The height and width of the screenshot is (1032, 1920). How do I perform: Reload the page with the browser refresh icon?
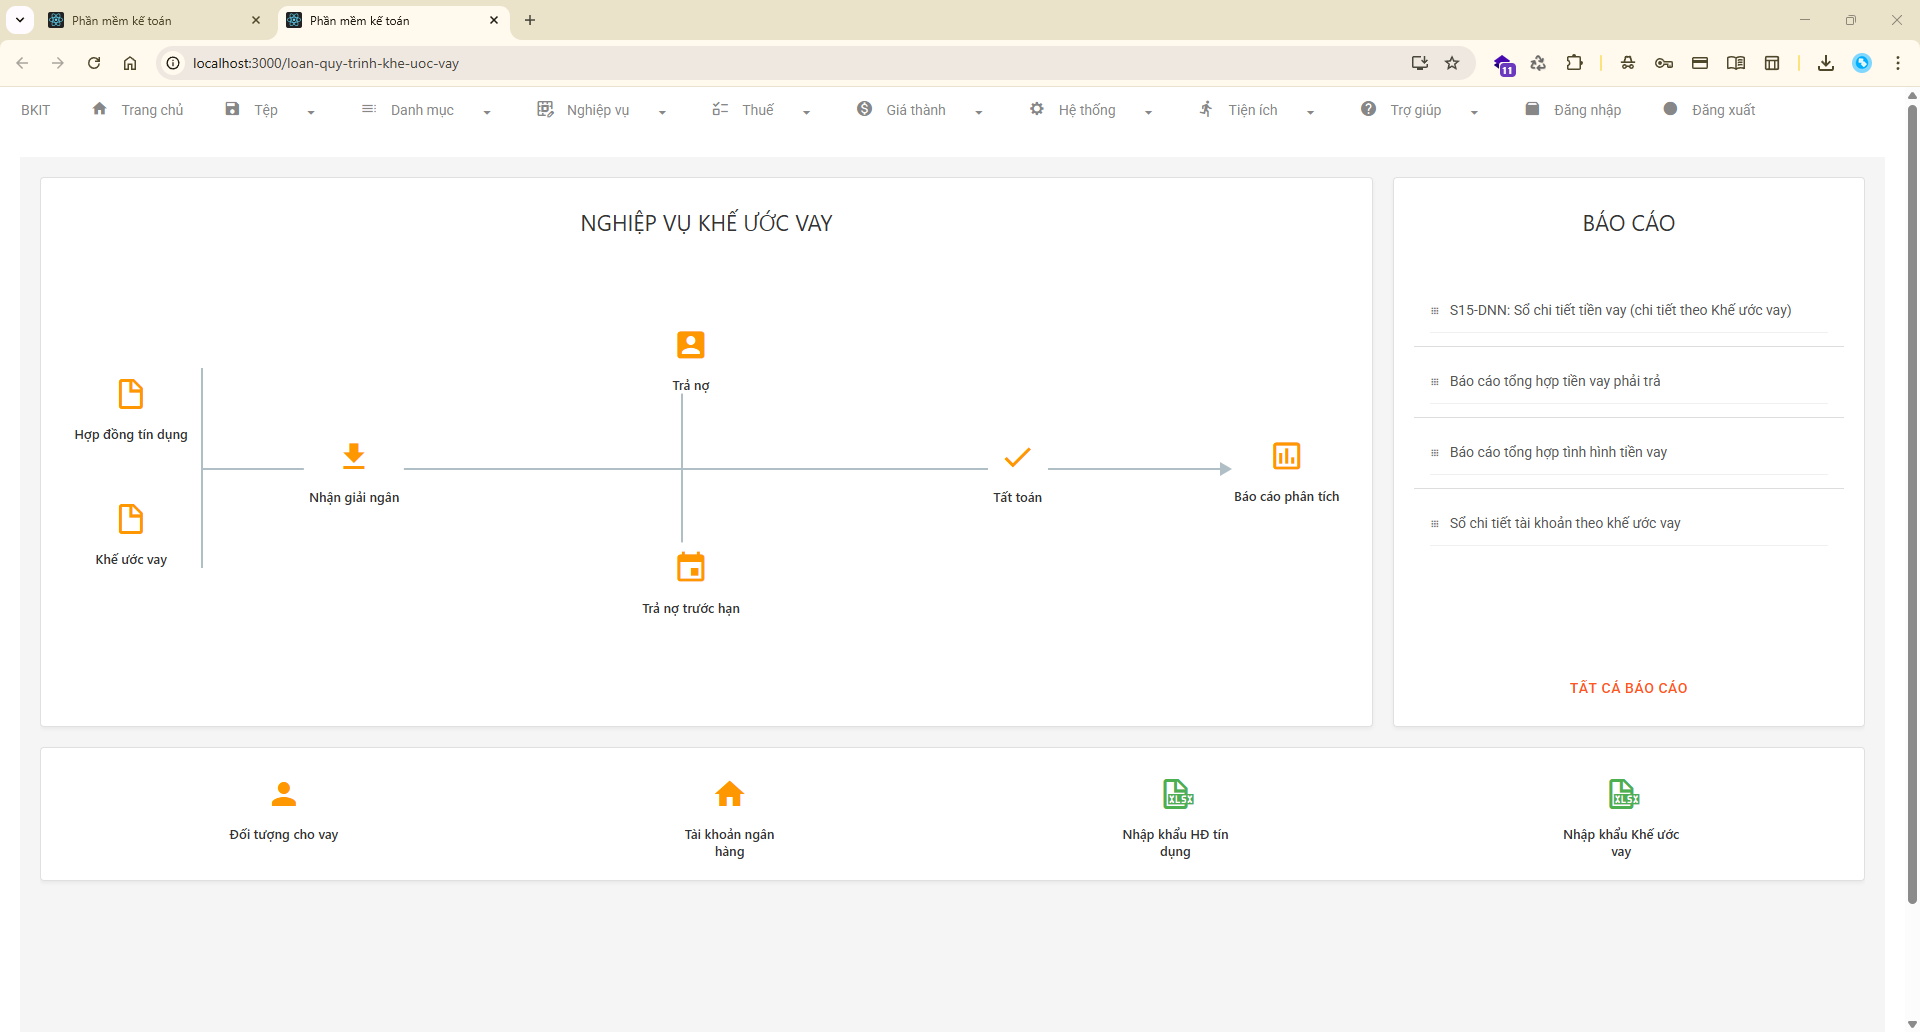(x=94, y=63)
